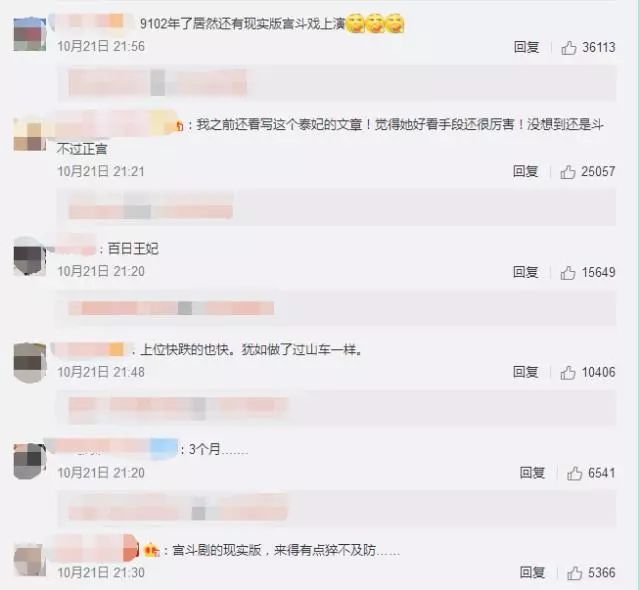Reply to the 泰妃 article comment
640x590 pixels.
point(525,171)
